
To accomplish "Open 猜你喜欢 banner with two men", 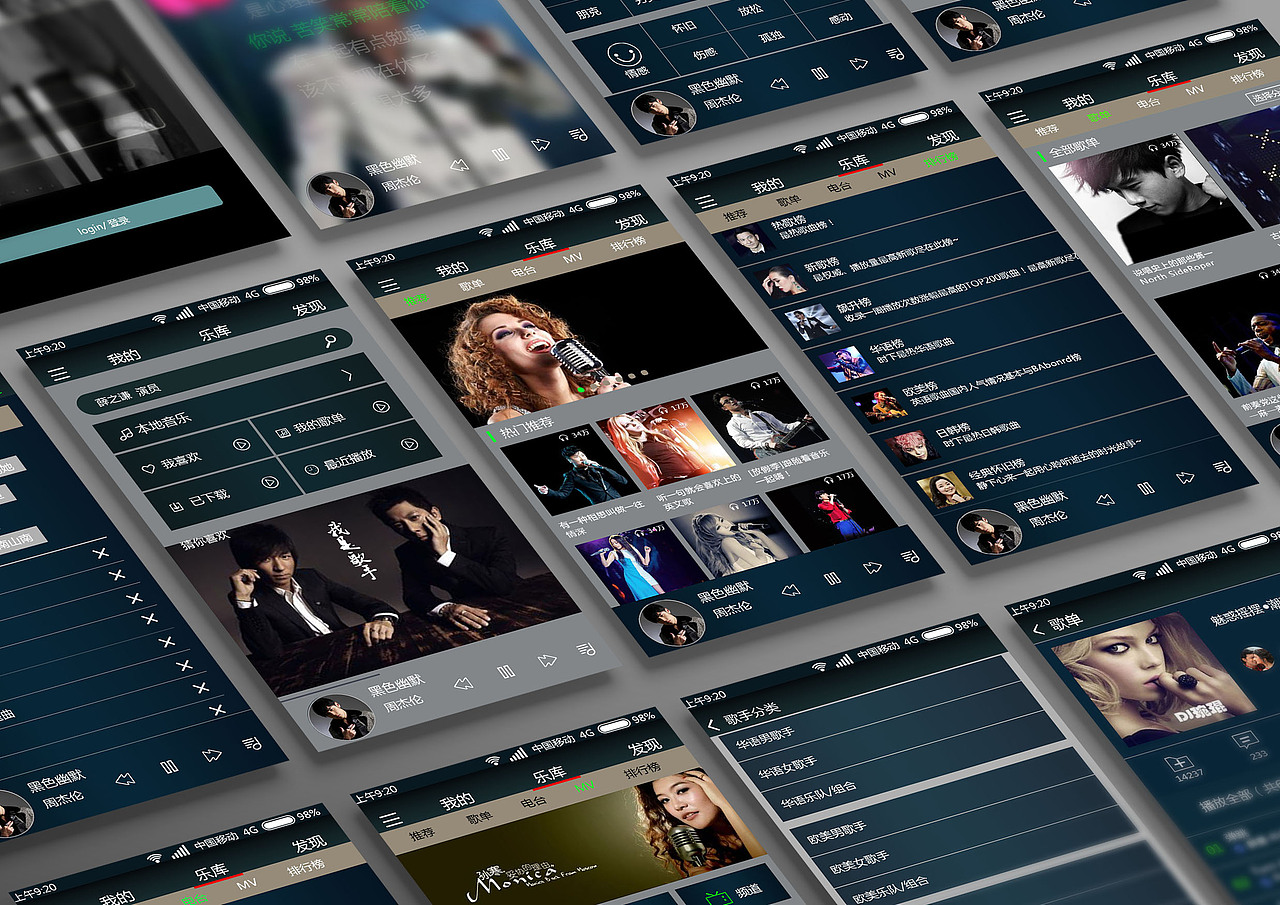I will 372,580.
